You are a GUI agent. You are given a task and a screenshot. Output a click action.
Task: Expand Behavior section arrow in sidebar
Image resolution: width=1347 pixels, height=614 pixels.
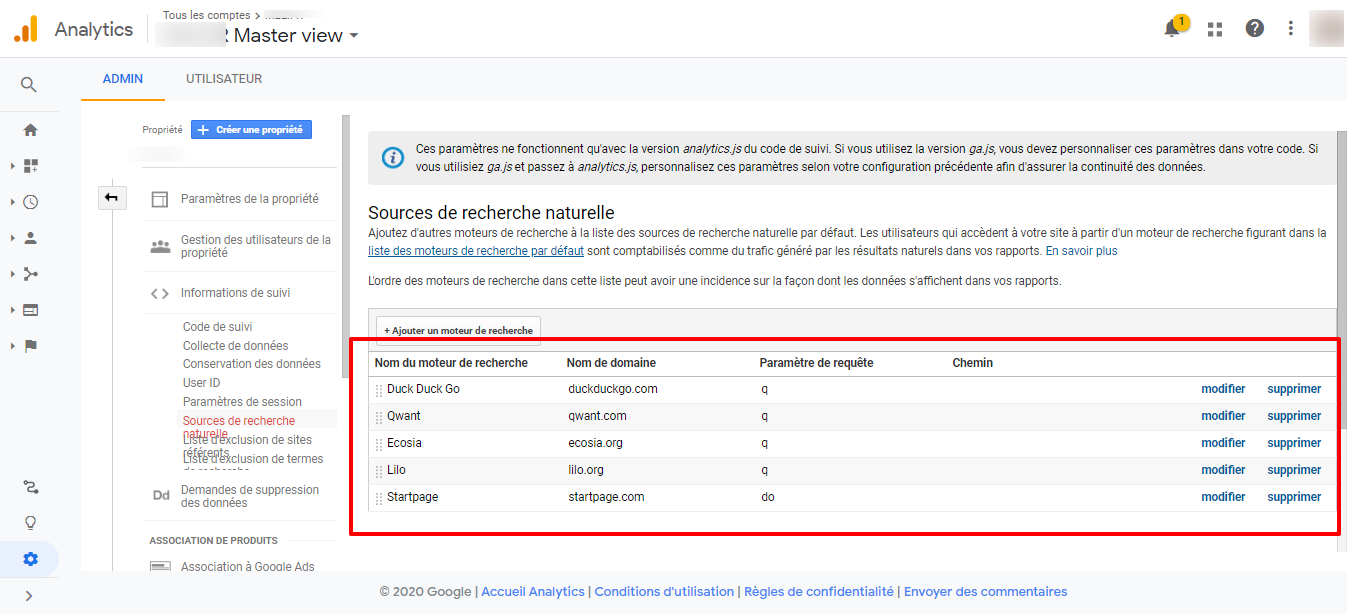12,310
